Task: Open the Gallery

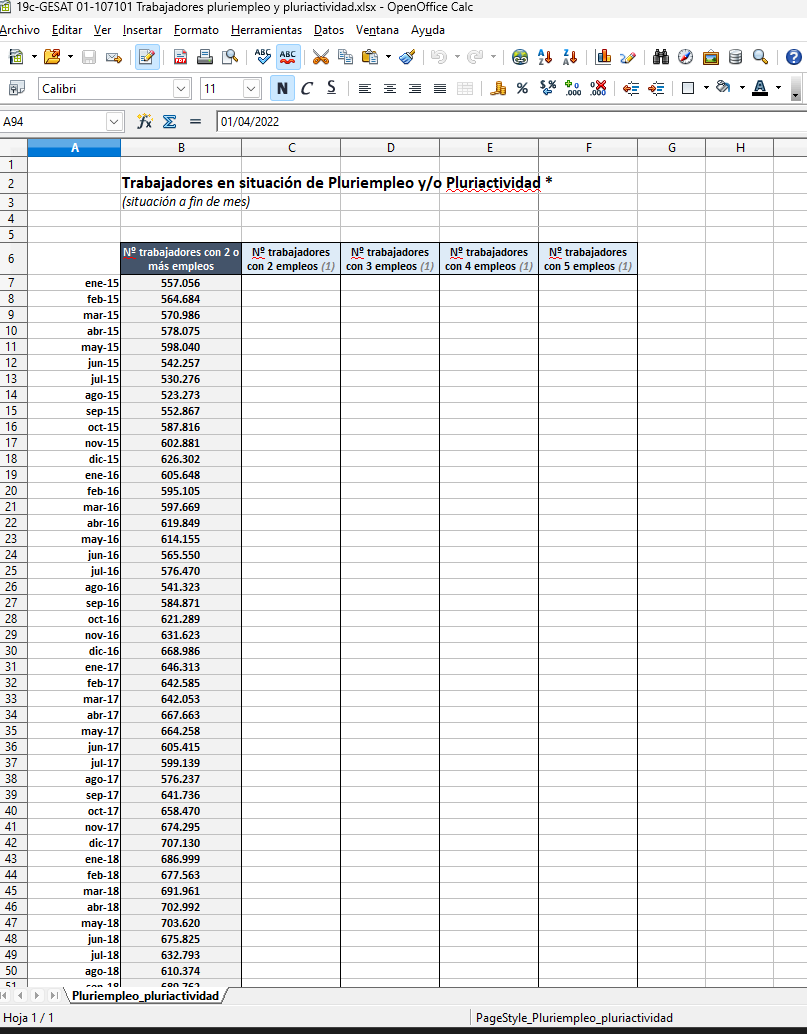Action: coord(711,58)
